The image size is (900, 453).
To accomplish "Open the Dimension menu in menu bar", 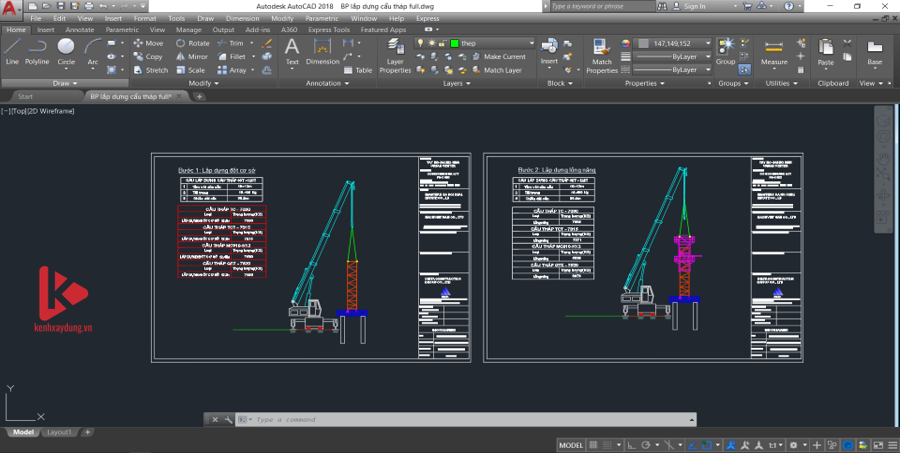I will pos(242,18).
